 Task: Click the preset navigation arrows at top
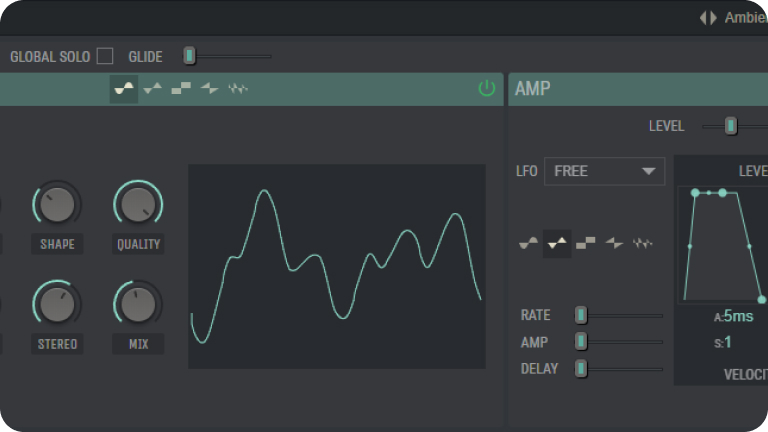coord(708,17)
